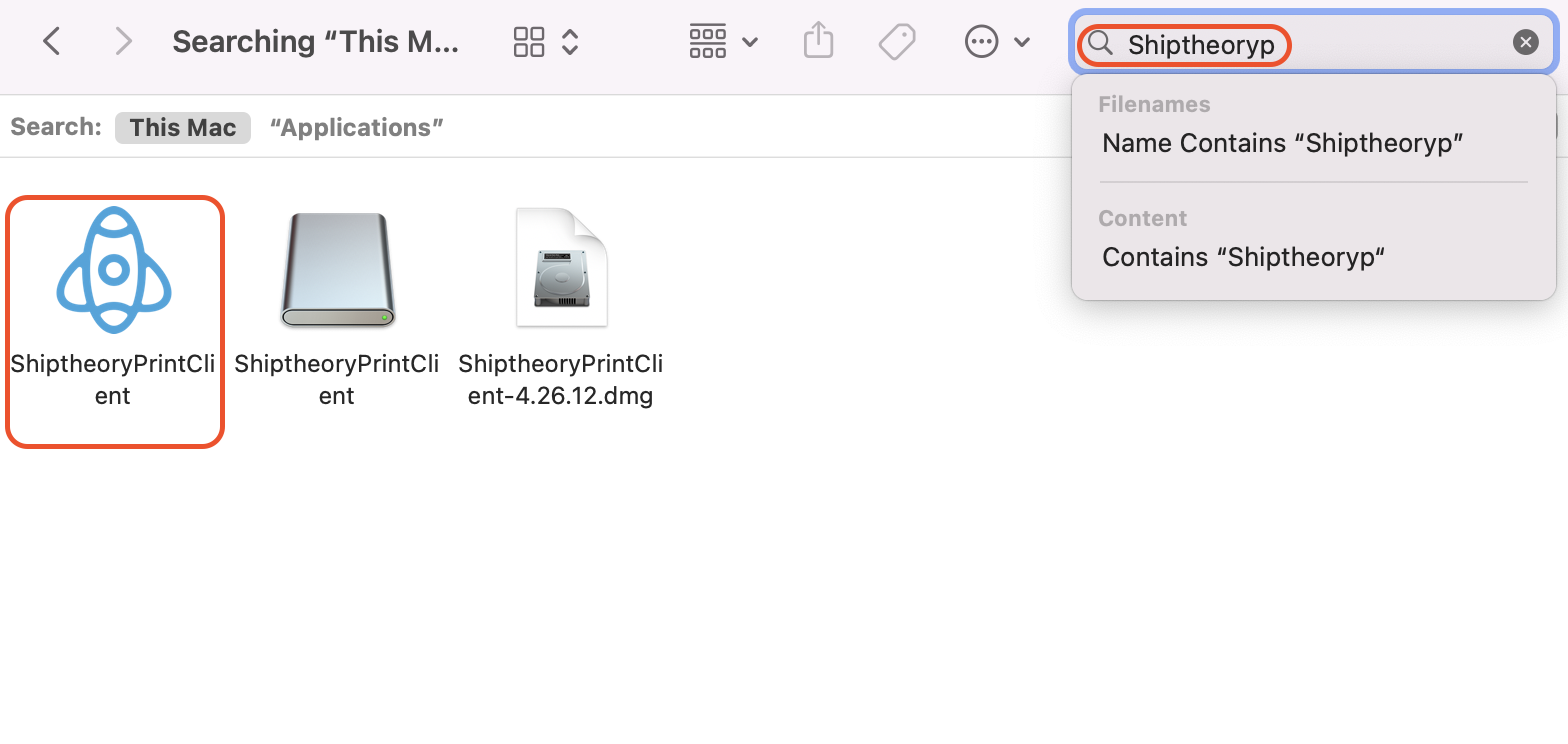Switch to icon grid view

(529, 41)
